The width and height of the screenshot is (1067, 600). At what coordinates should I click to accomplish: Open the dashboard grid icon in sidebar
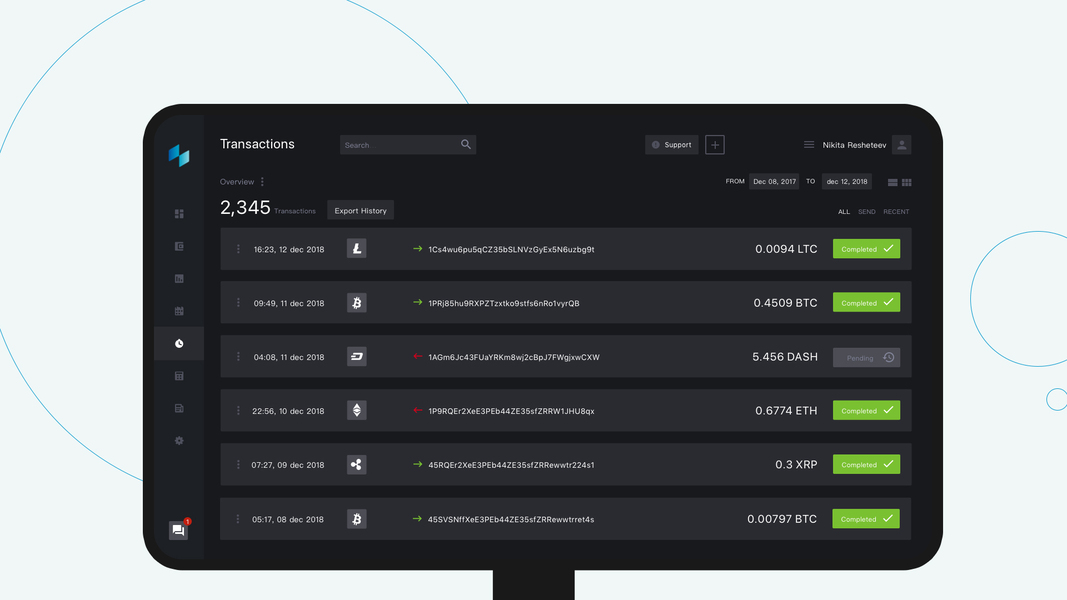179,214
